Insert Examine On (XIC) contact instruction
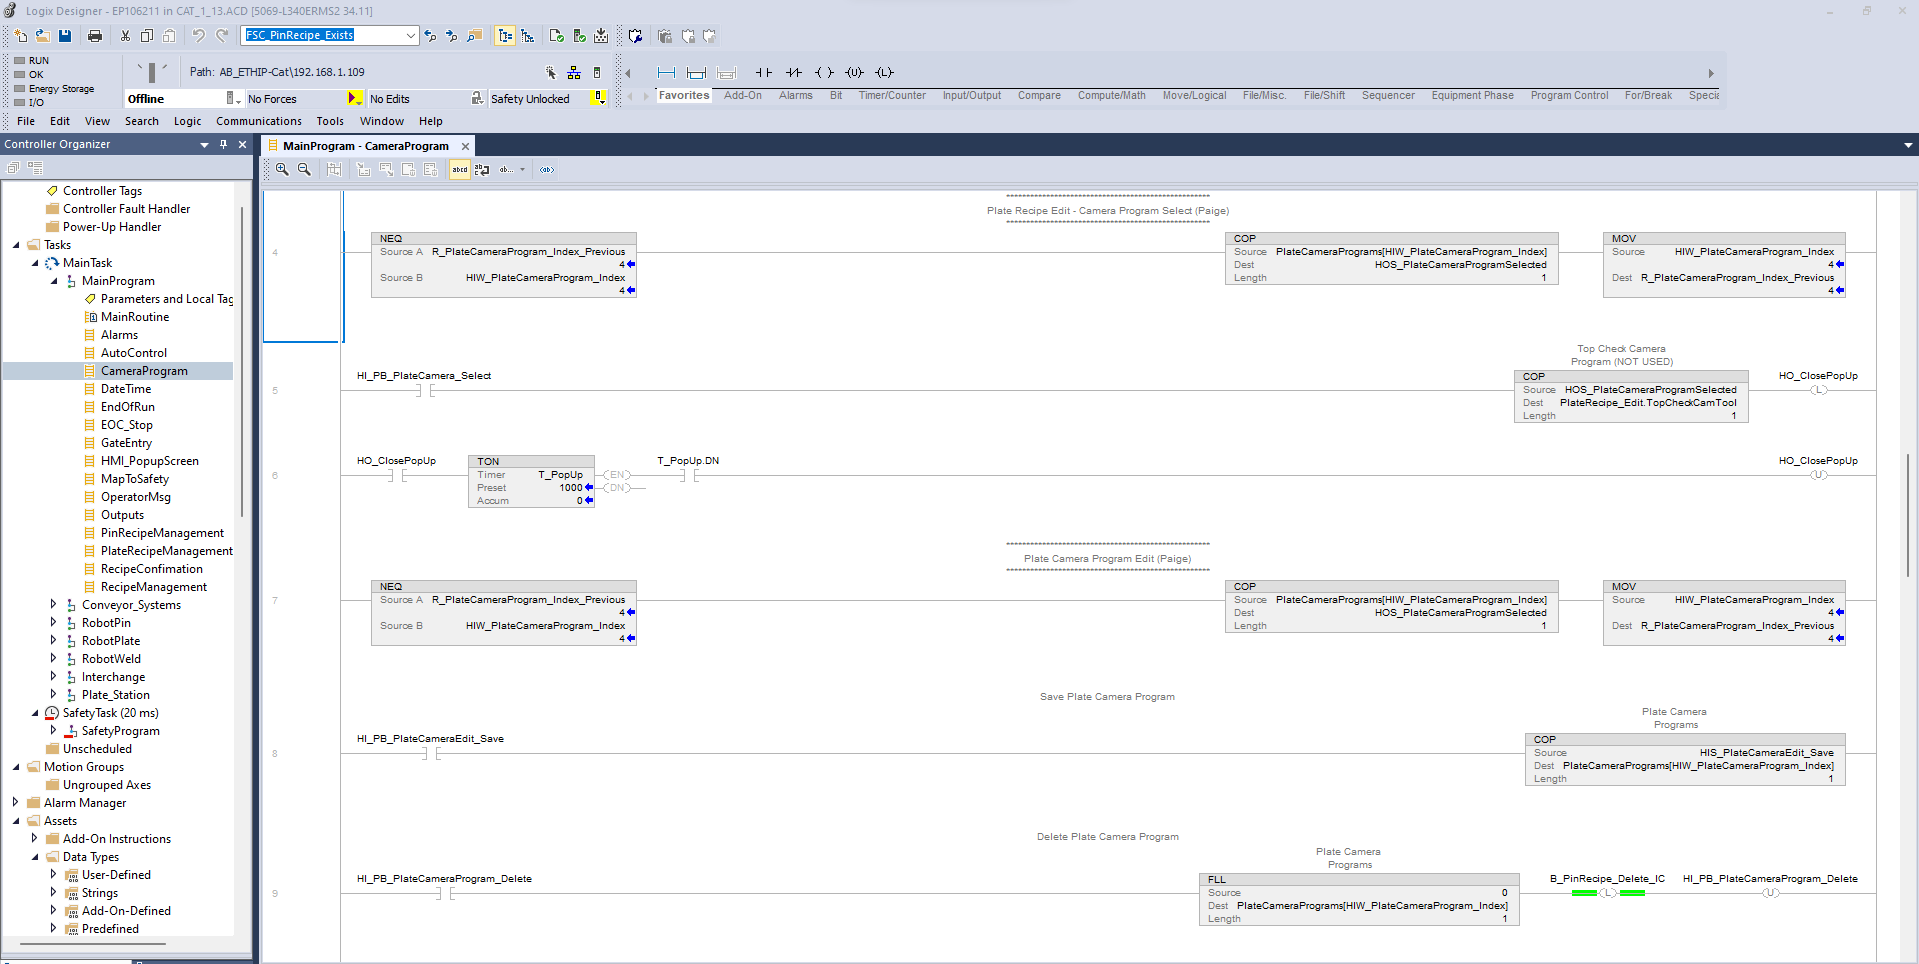This screenshot has height=964, width=1919. [764, 73]
